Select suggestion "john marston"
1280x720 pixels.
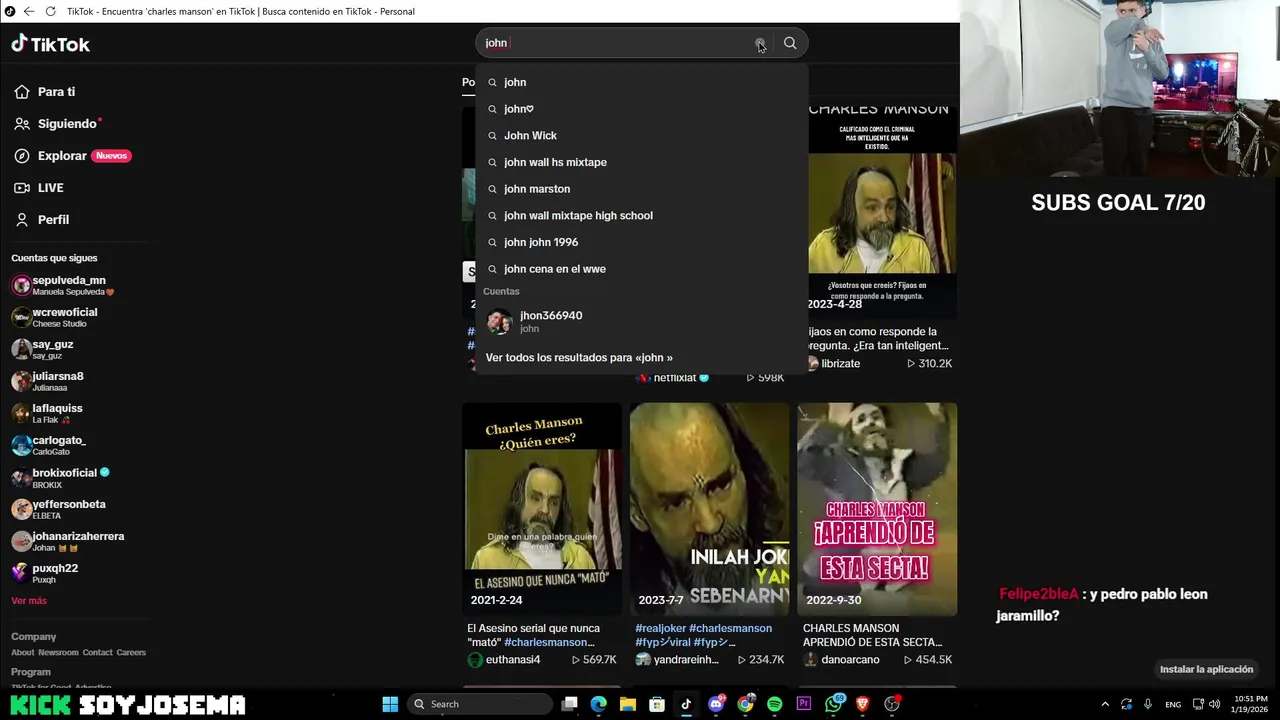pyautogui.click(x=641, y=189)
